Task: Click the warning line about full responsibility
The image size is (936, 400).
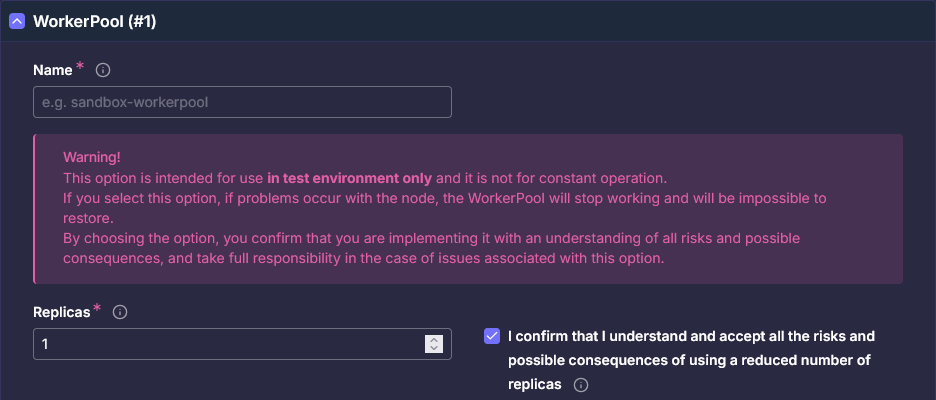Action: tap(362, 258)
